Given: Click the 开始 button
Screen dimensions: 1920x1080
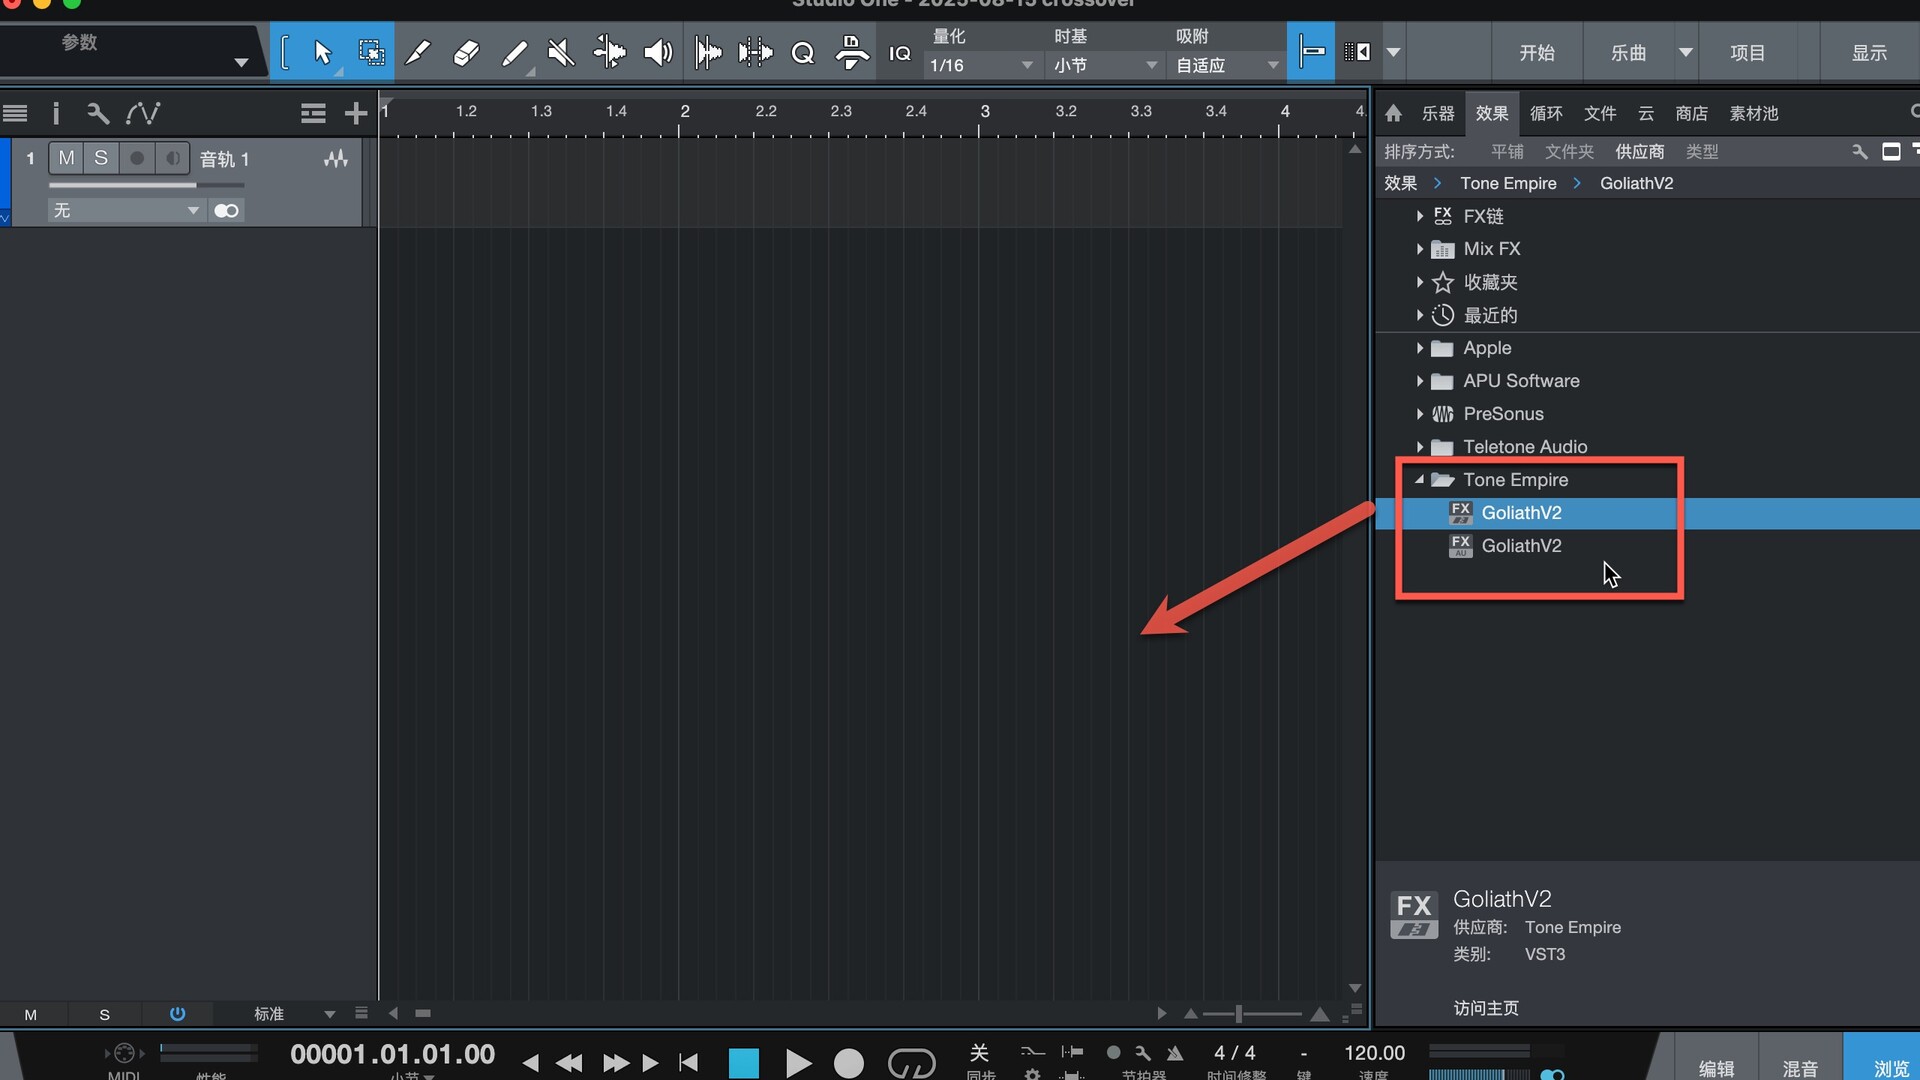Looking at the screenshot, I should pos(1537,52).
